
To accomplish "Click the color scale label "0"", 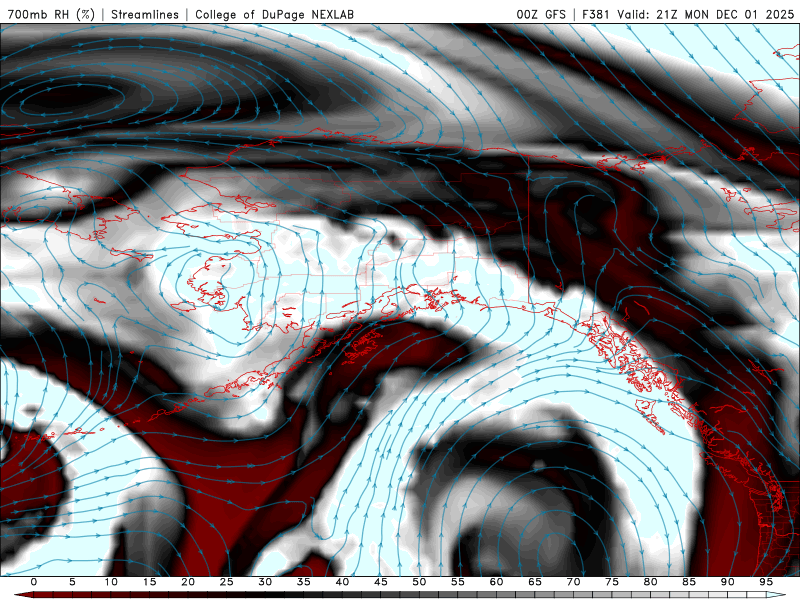I will click(34, 582).
